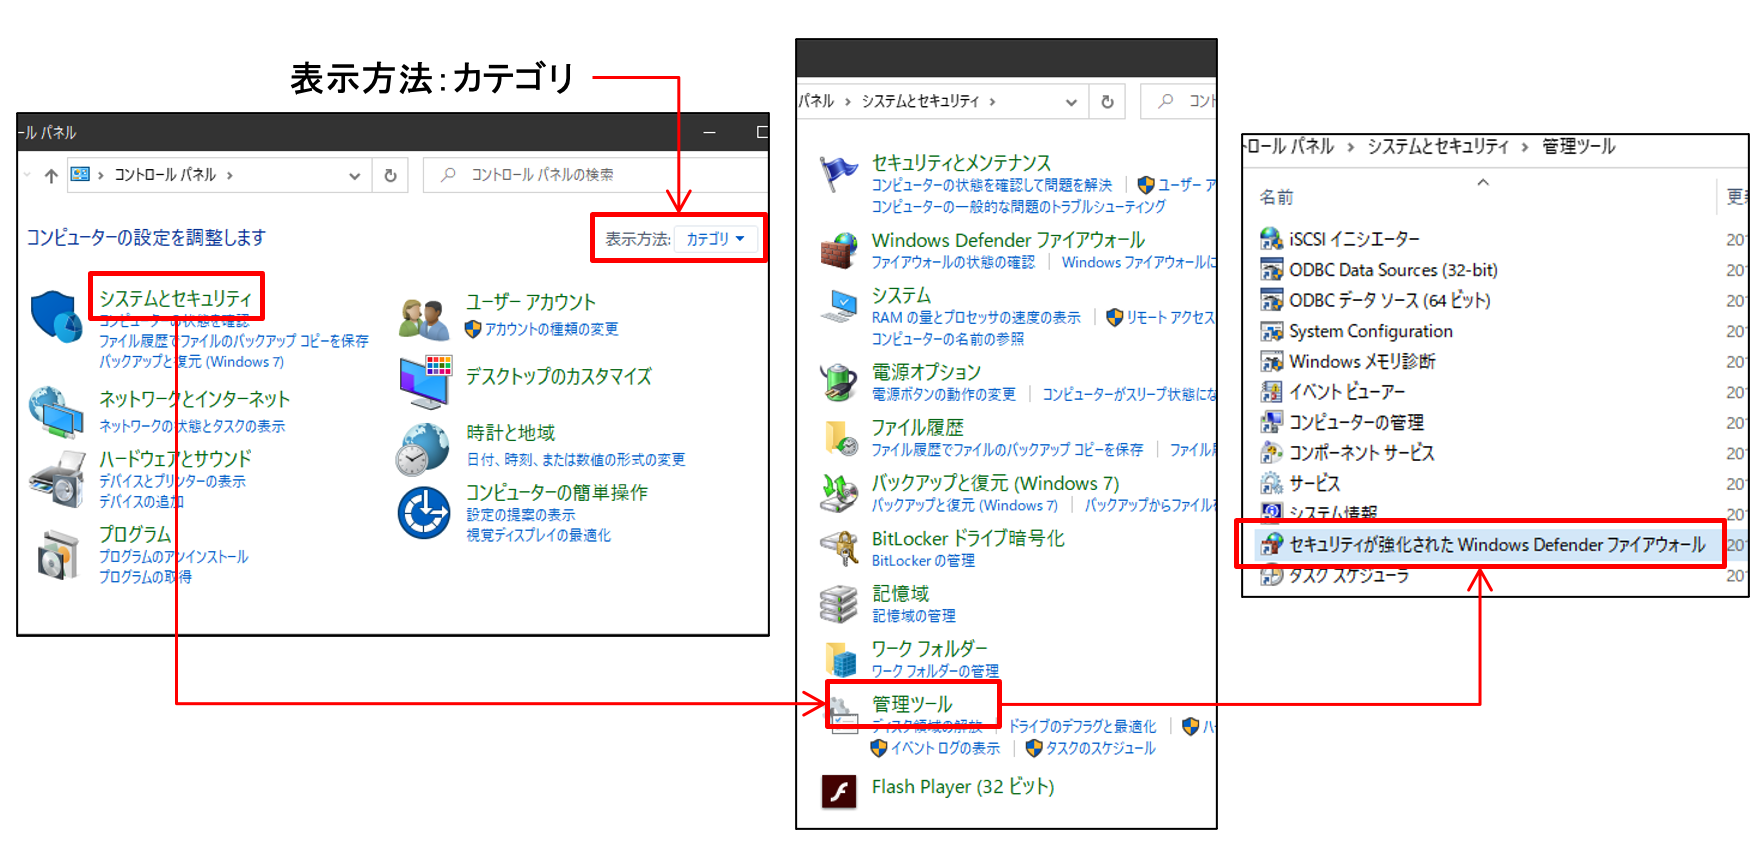The width and height of the screenshot is (1764, 852).
Task: Click BitLocker の管理 link
Action: (923, 561)
